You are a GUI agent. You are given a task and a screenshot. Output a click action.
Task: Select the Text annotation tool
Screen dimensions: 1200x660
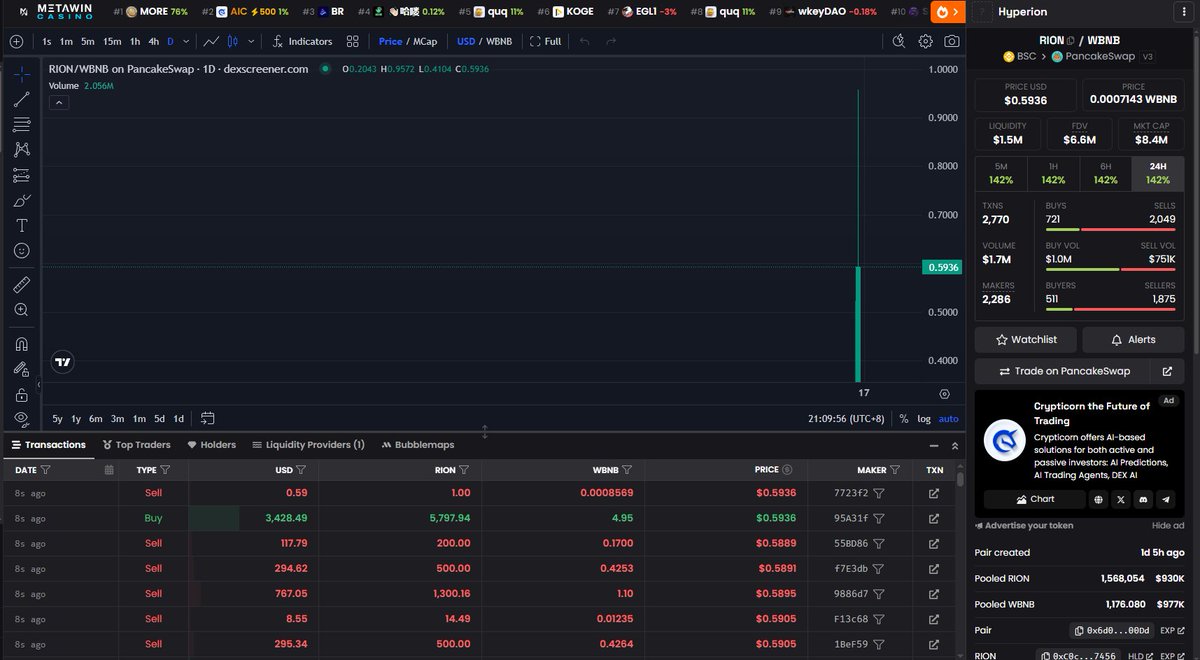(x=21, y=225)
